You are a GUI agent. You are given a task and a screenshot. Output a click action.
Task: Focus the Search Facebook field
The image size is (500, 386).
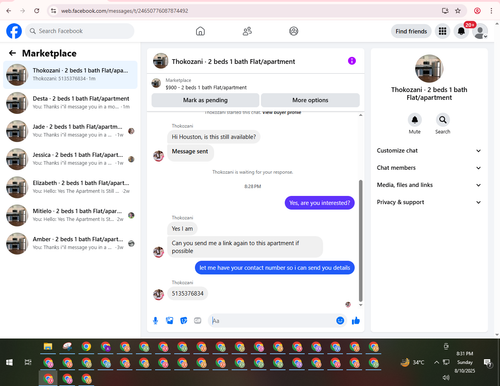pos(80,31)
